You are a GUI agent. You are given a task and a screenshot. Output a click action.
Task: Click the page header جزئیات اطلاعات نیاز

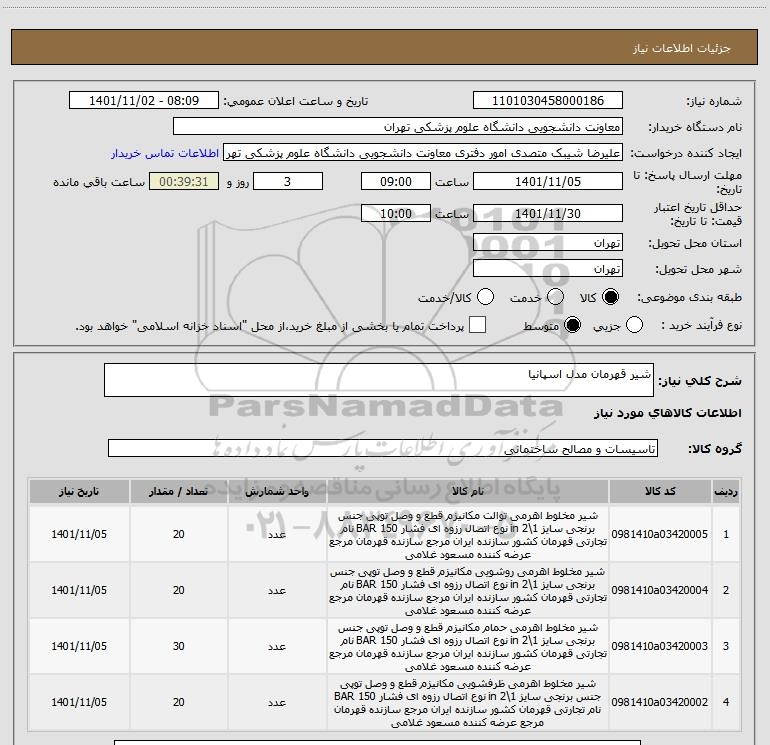[x=682, y=48]
